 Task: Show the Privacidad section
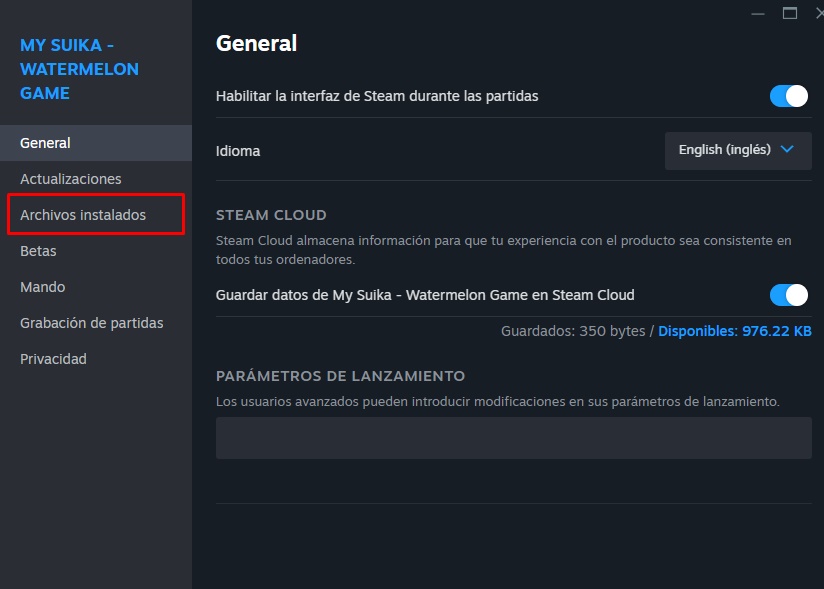96,359
